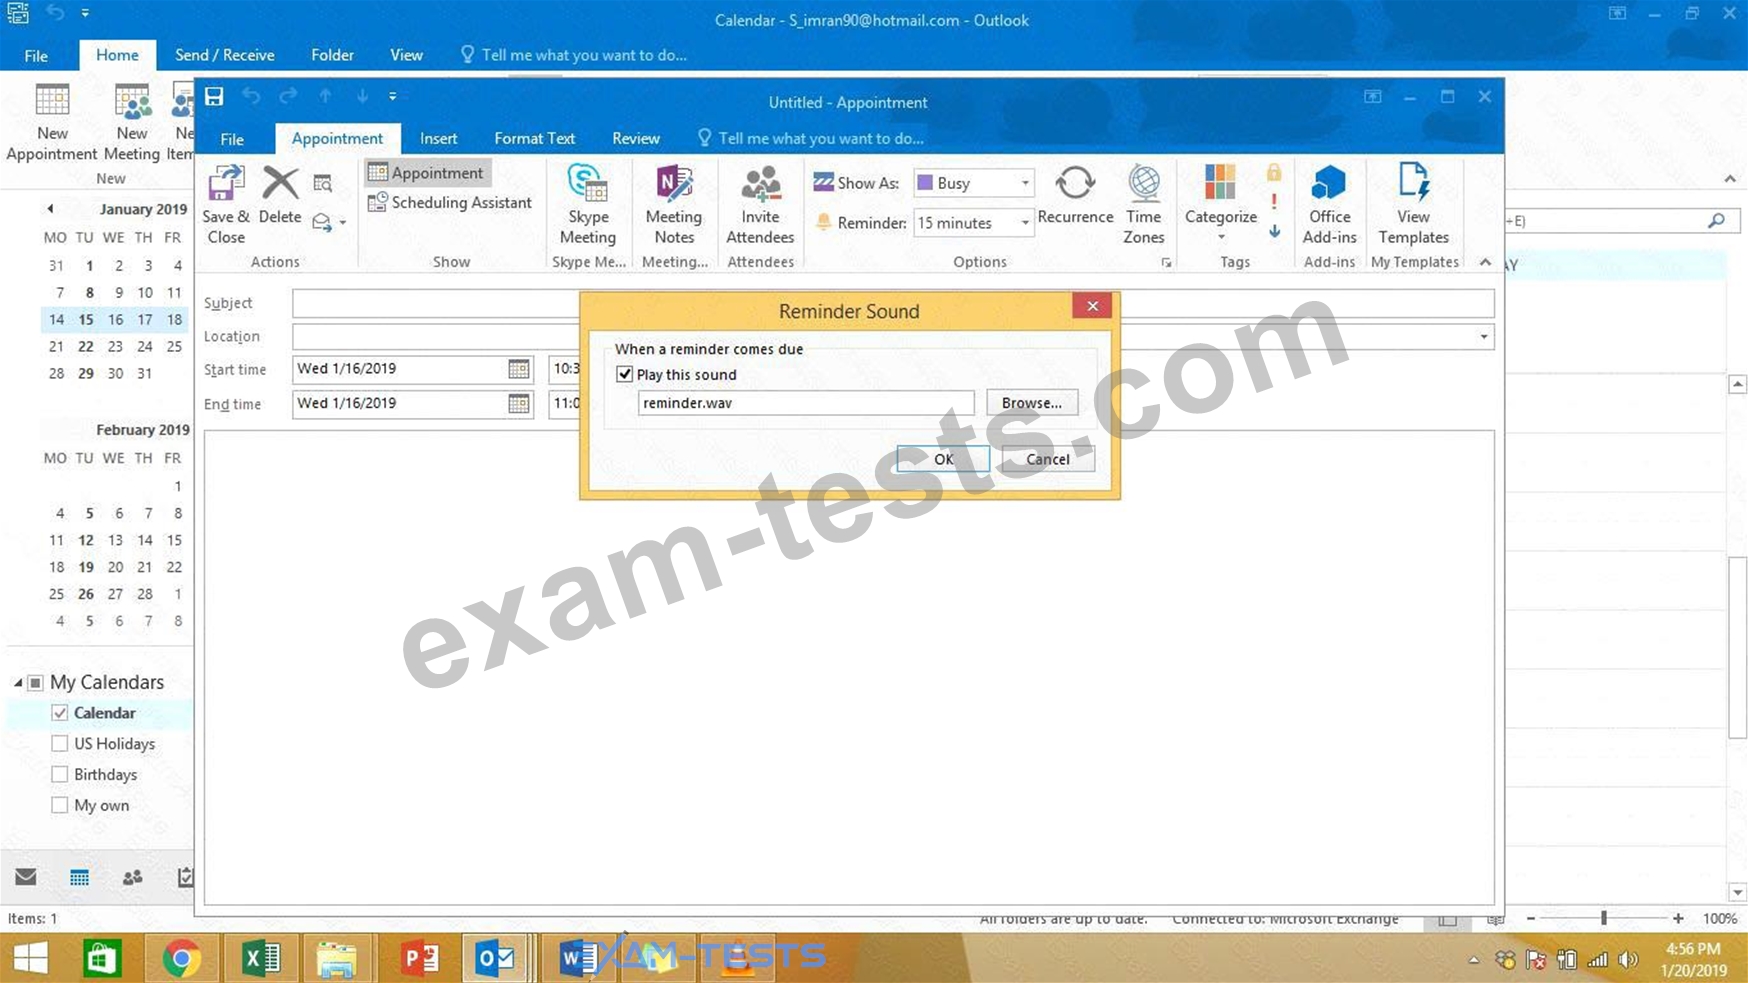Click zoom in plus button

coord(1678,918)
